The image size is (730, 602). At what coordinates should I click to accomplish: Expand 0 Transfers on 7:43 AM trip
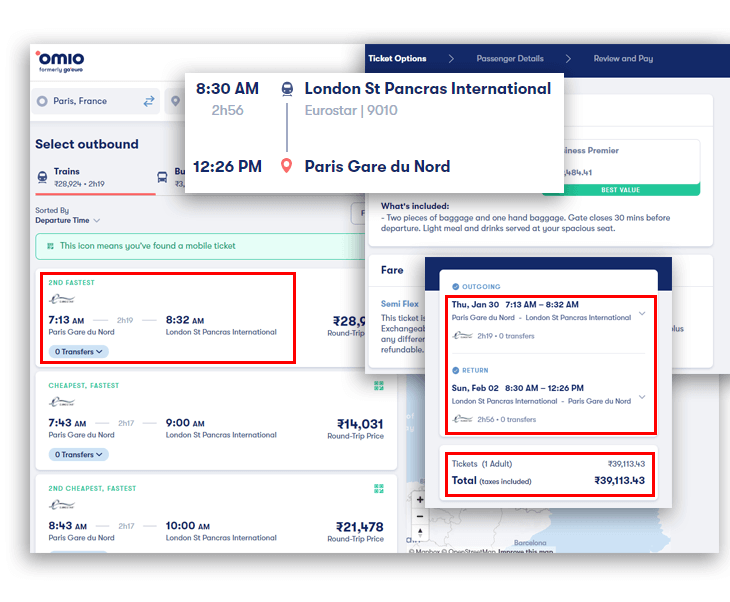tap(78, 454)
